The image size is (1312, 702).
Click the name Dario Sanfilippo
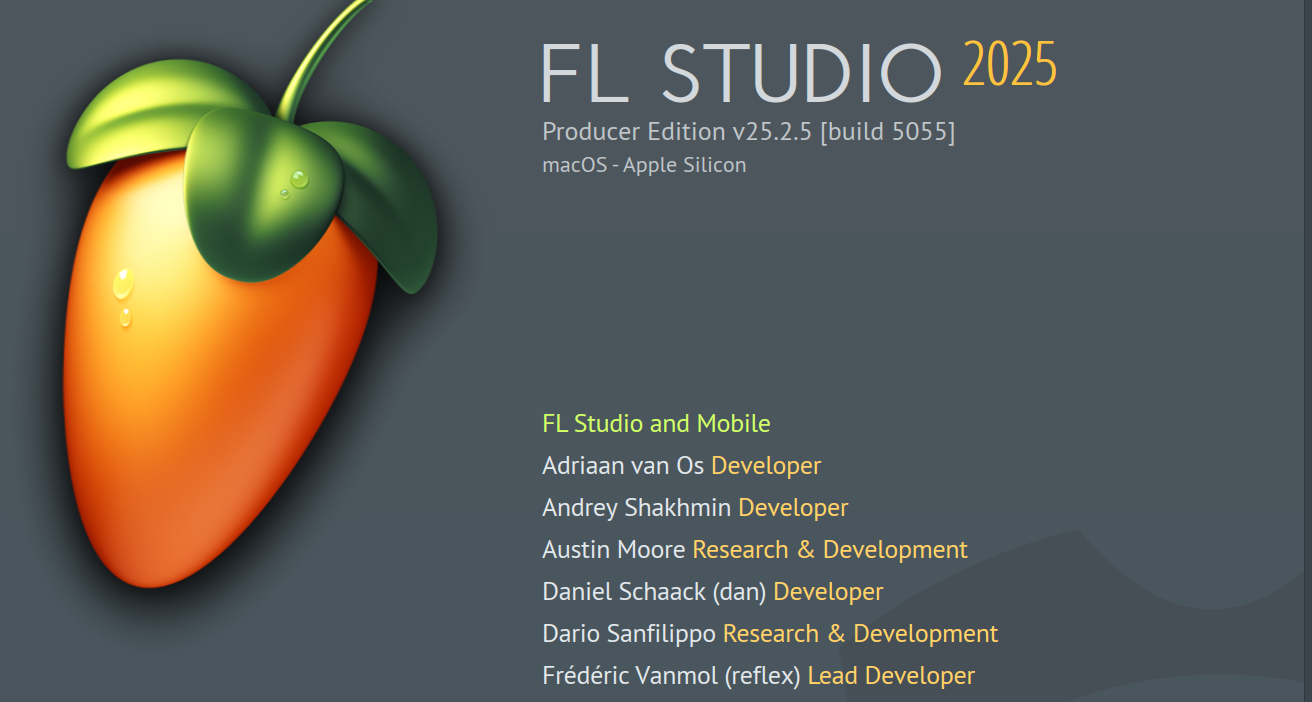(x=629, y=634)
